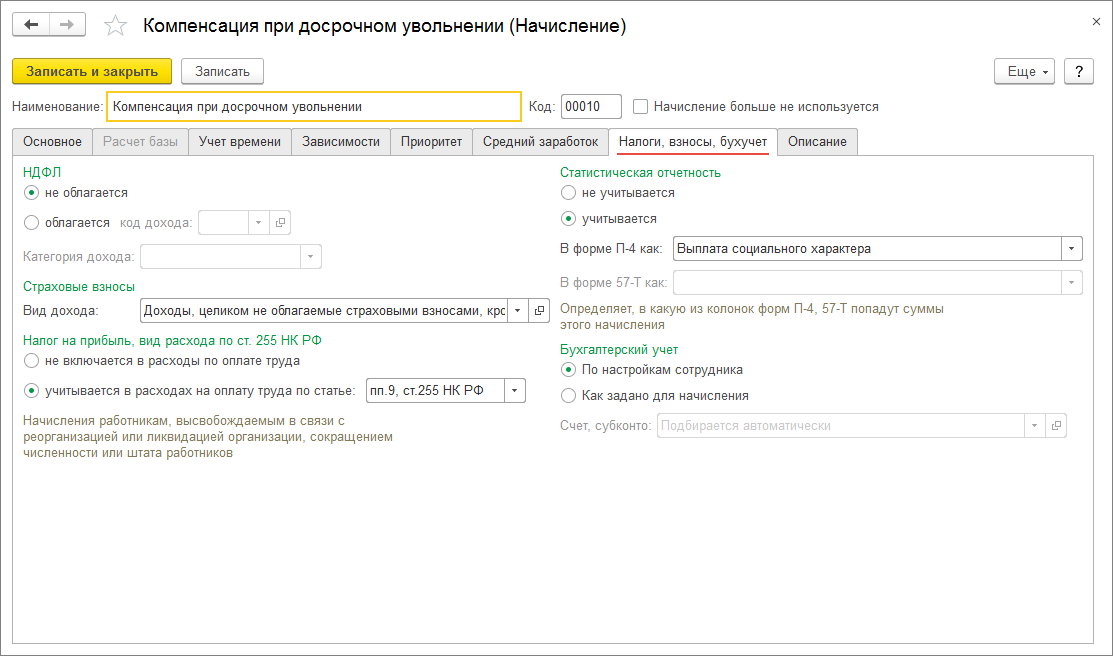Open the Вид дохода selection form icon
Image resolution: width=1113 pixels, height=656 pixels.
539,311
